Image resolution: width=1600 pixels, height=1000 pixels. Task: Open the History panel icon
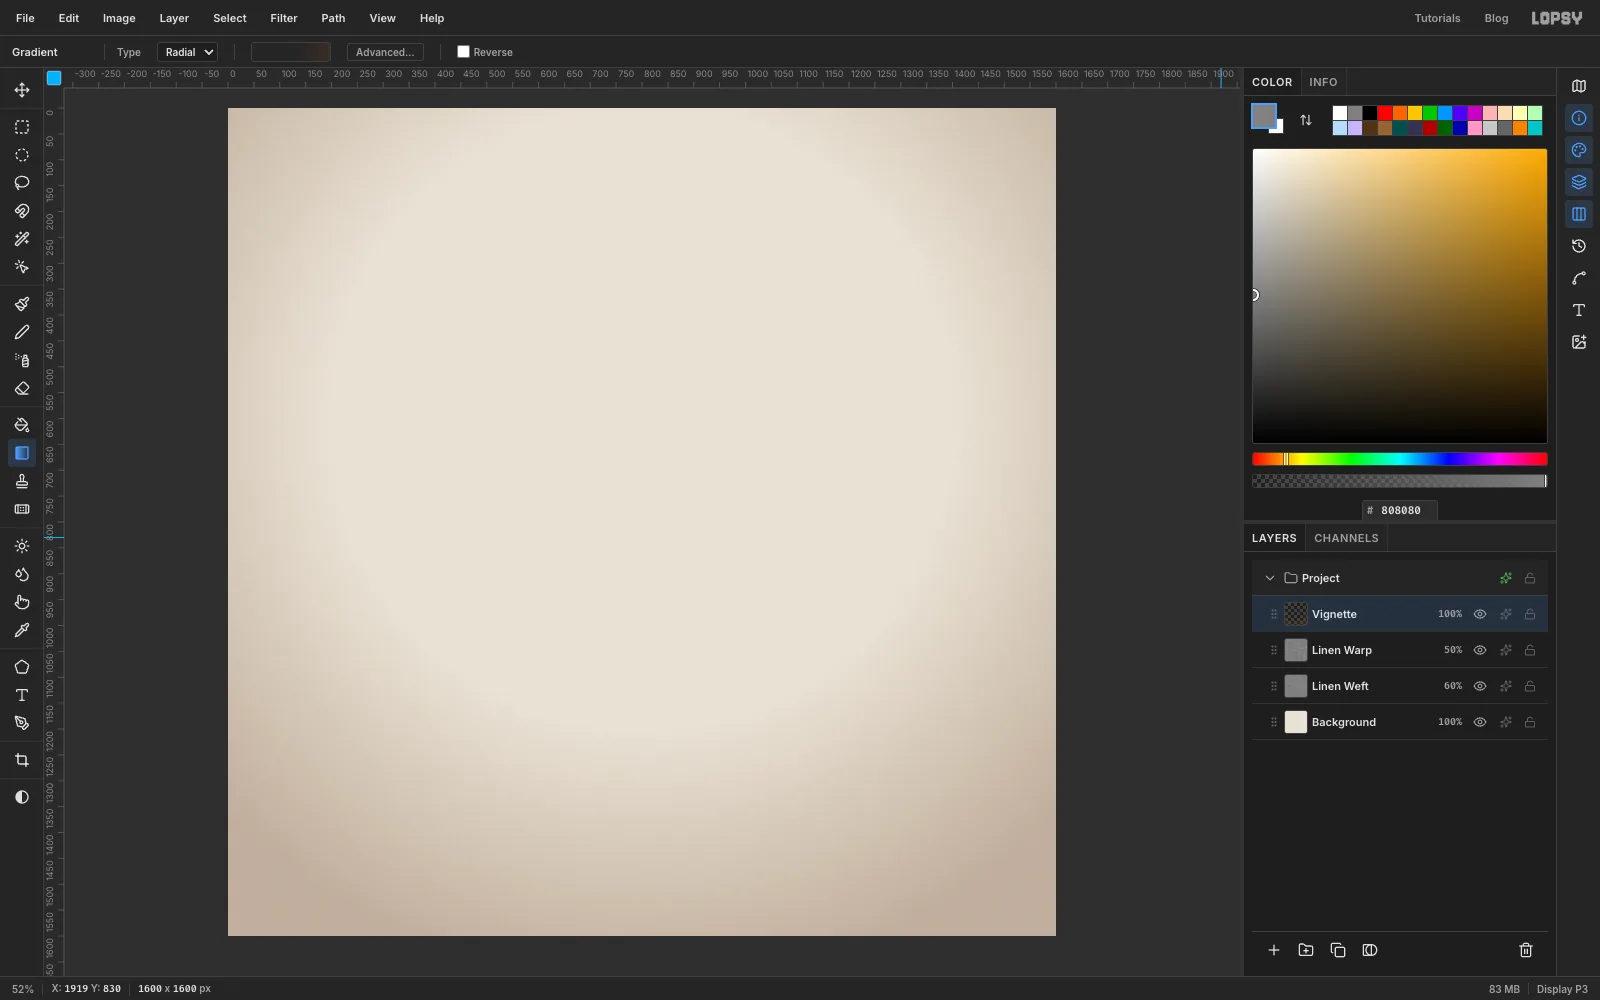click(x=1579, y=246)
